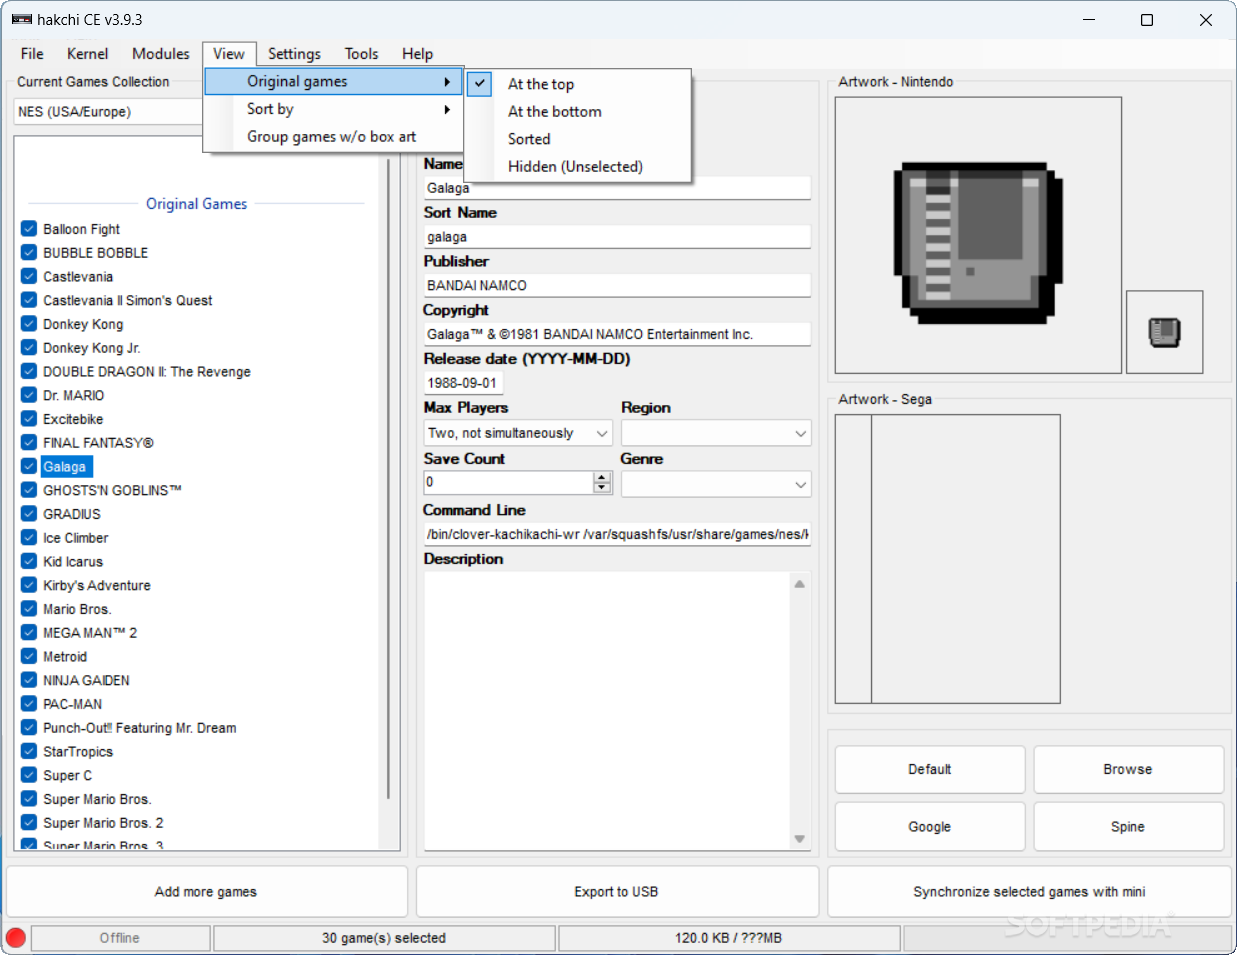The width and height of the screenshot is (1237, 955).
Task: Click the Spine artwork button
Action: point(1128,827)
